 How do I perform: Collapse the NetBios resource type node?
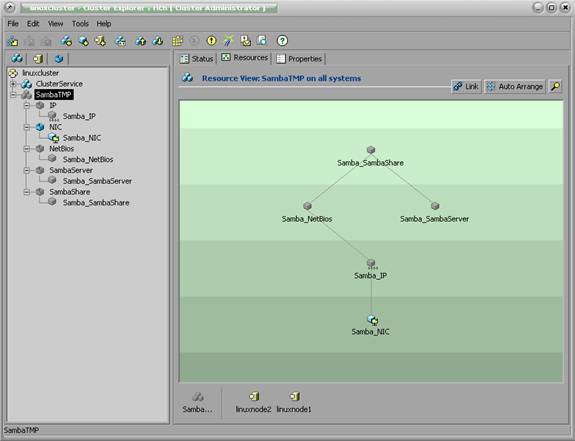(x=27, y=149)
